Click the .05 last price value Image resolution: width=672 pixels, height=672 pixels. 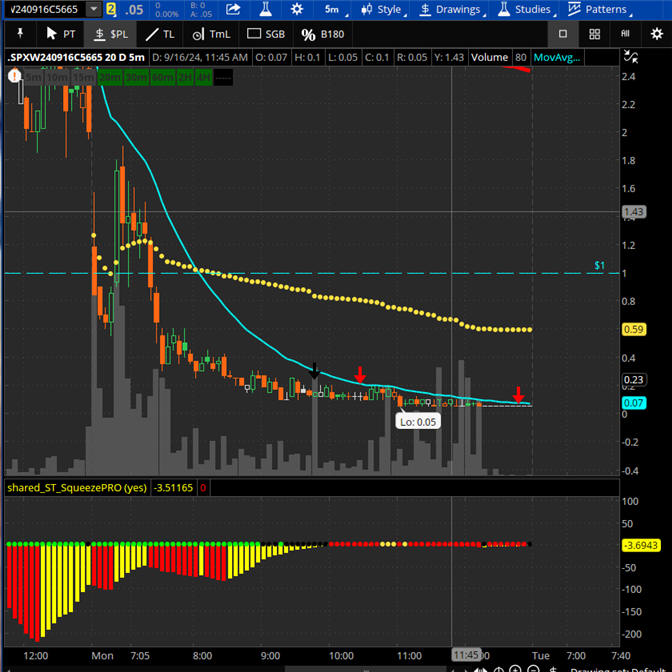(134, 9)
